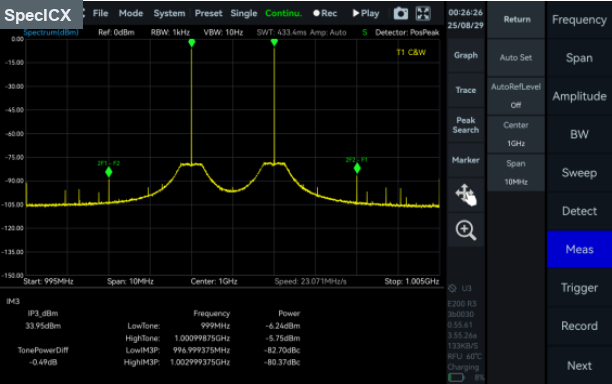
Task: Click the bottom Center: 1GHz label
Action: (214, 281)
